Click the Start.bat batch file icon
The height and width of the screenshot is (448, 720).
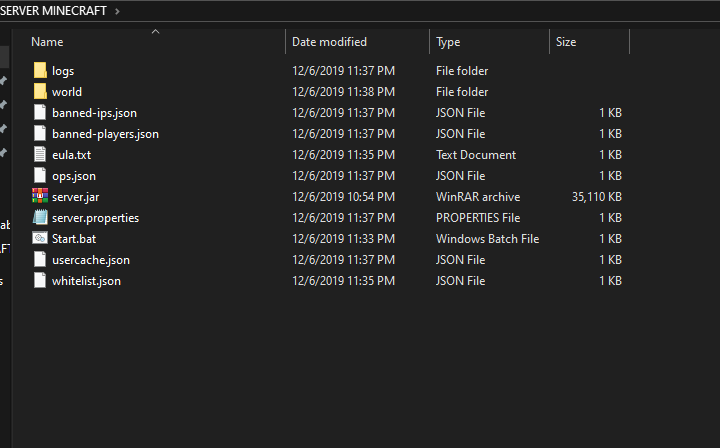point(40,239)
